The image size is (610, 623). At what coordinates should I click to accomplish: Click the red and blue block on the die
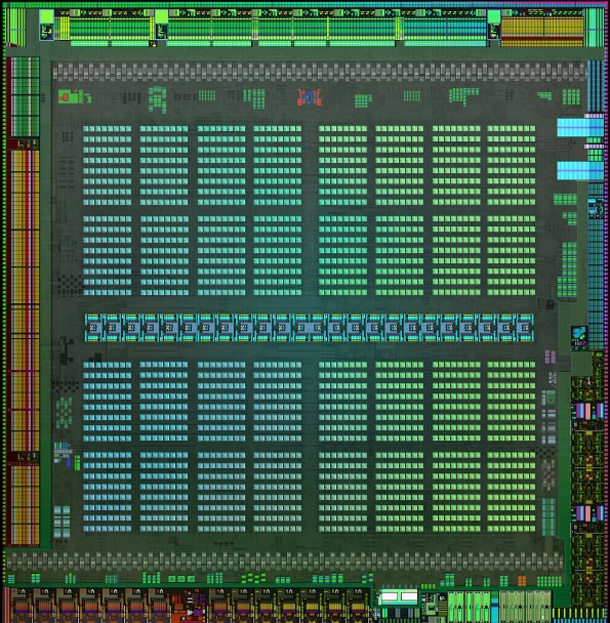309,97
